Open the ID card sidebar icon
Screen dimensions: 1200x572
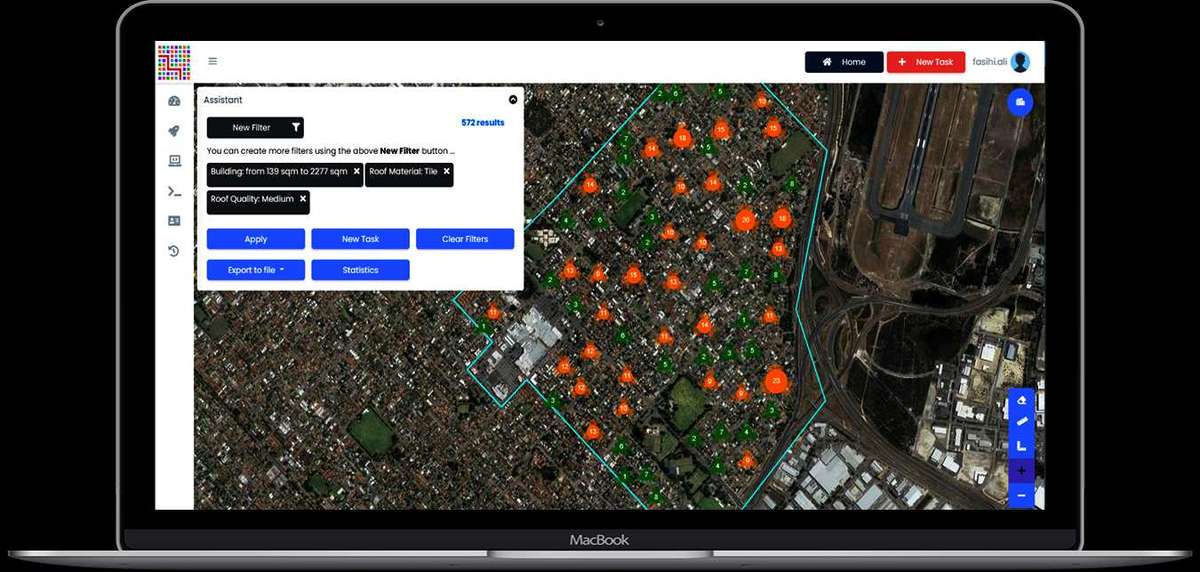174,221
